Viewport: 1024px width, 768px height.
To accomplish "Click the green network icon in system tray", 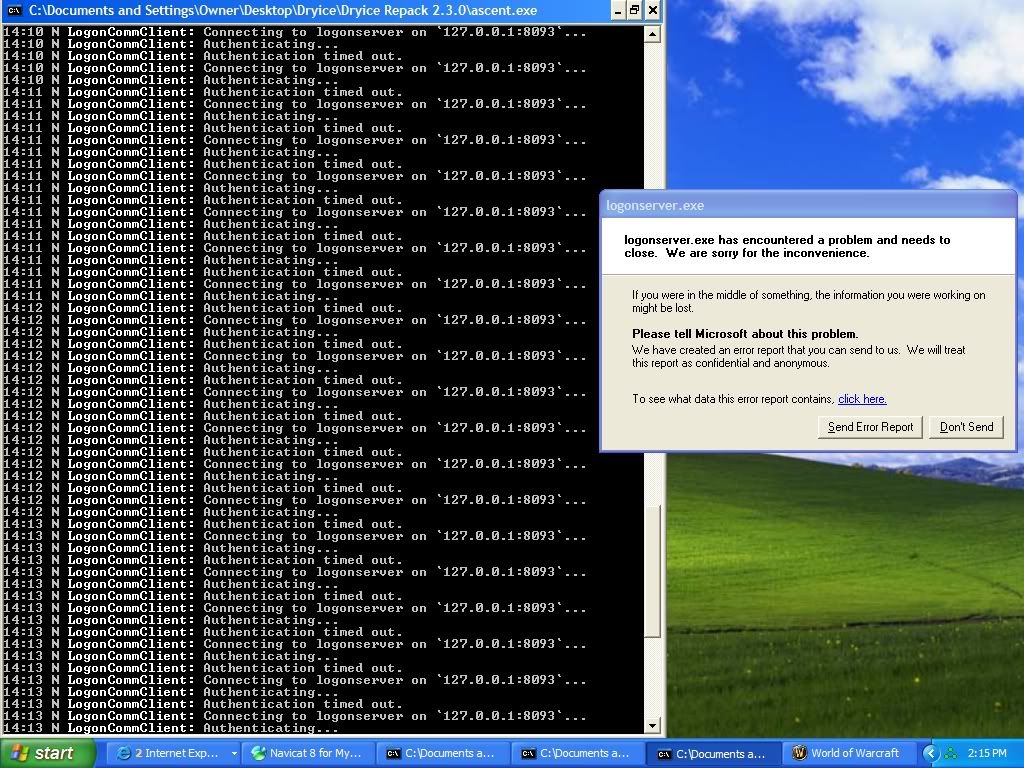I will pos(951,753).
